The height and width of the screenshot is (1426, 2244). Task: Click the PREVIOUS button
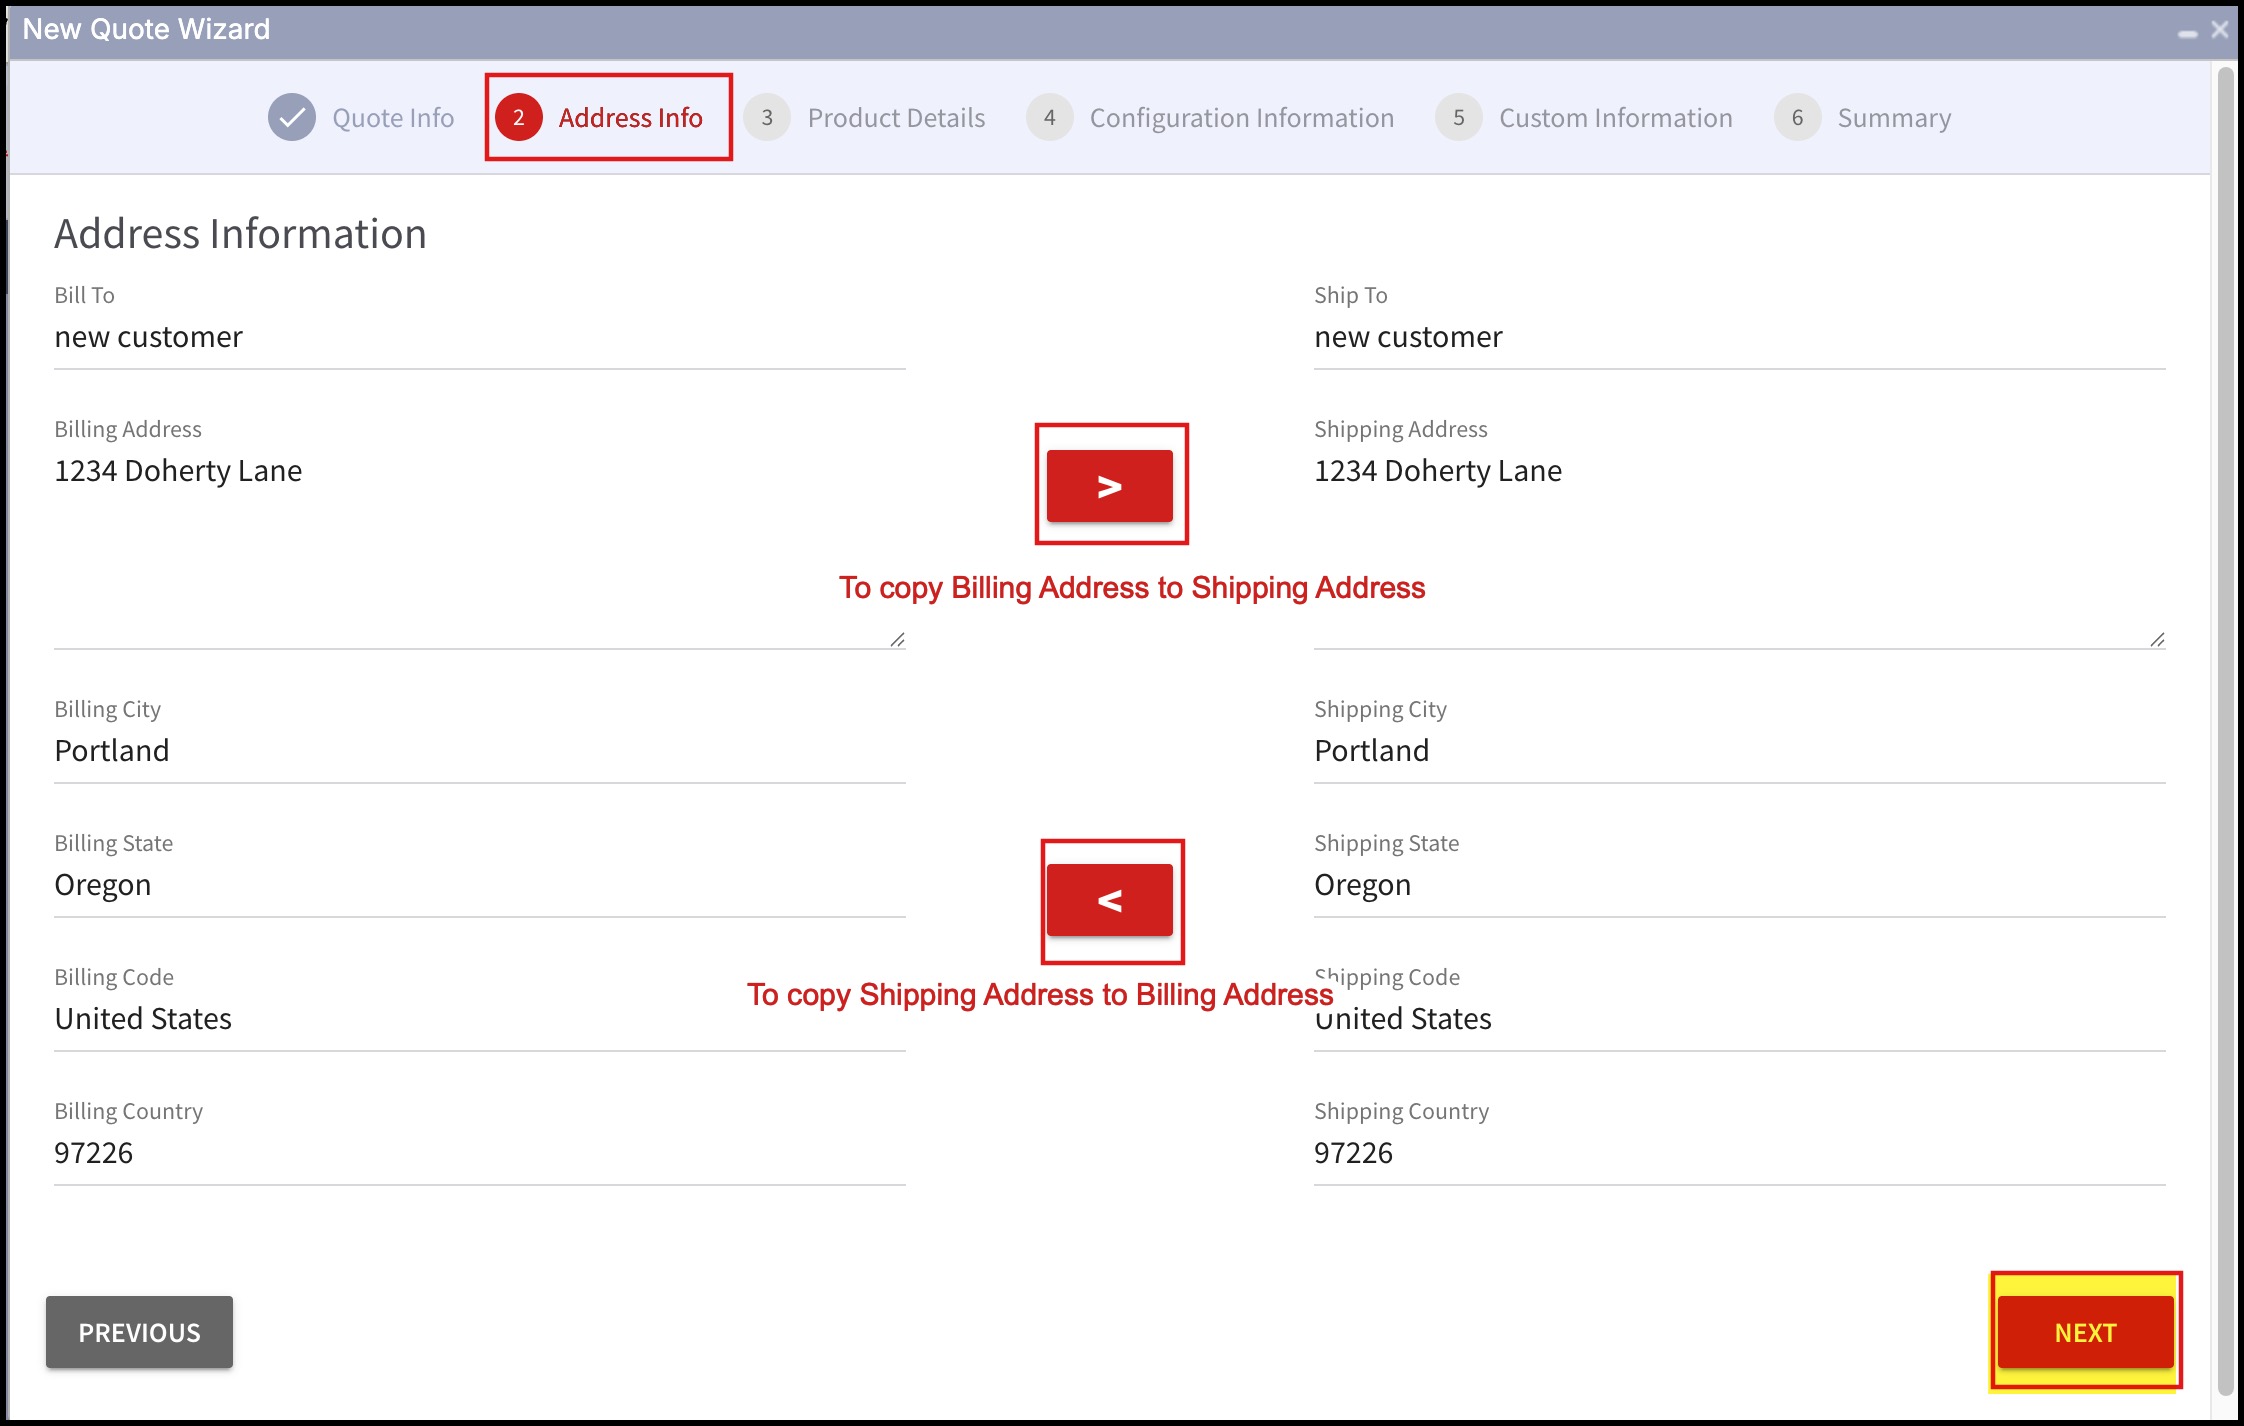click(x=139, y=1332)
